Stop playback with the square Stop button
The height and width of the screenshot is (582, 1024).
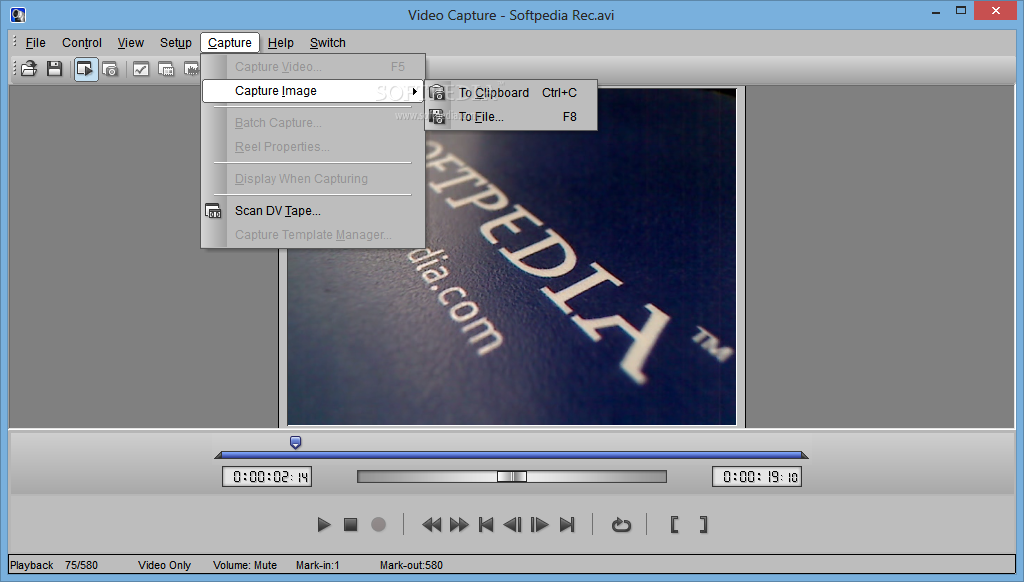pos(351,525)
